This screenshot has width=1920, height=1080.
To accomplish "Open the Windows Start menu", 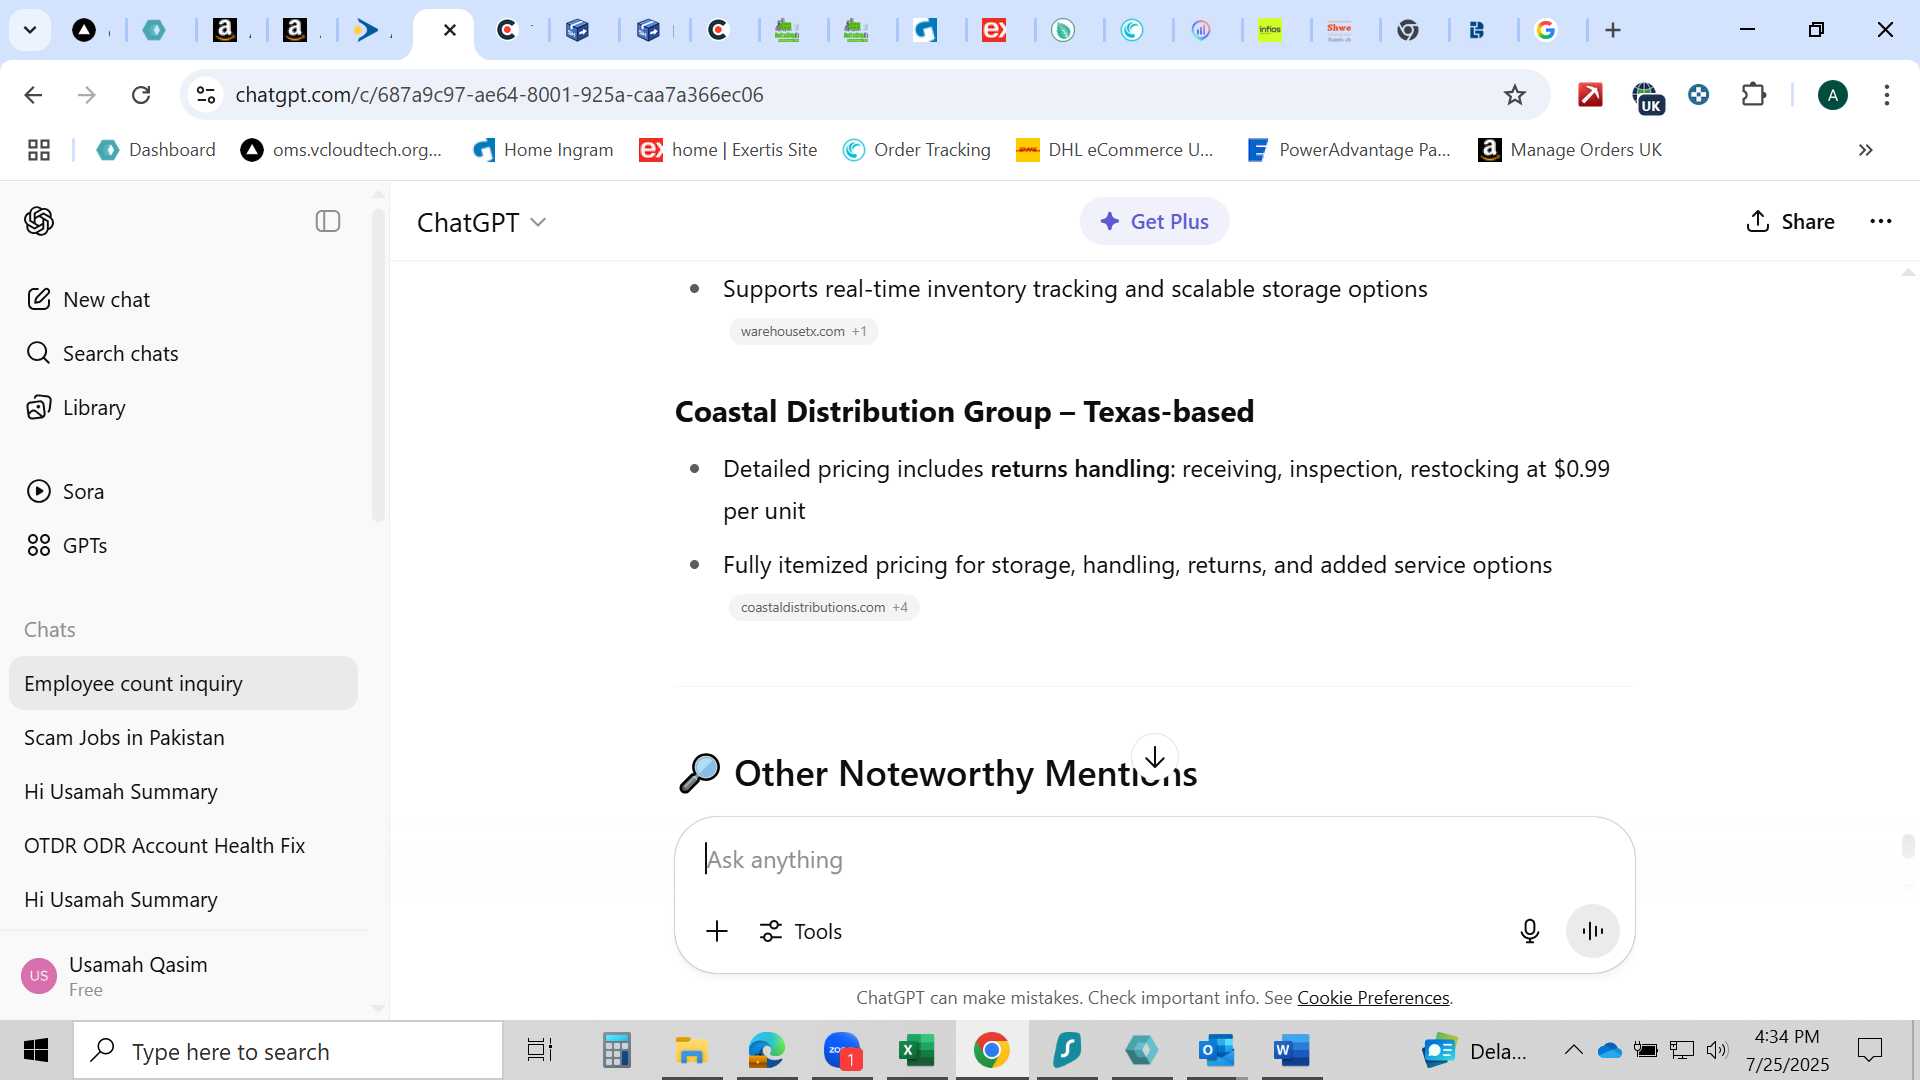I will (x=36, y=1050).
